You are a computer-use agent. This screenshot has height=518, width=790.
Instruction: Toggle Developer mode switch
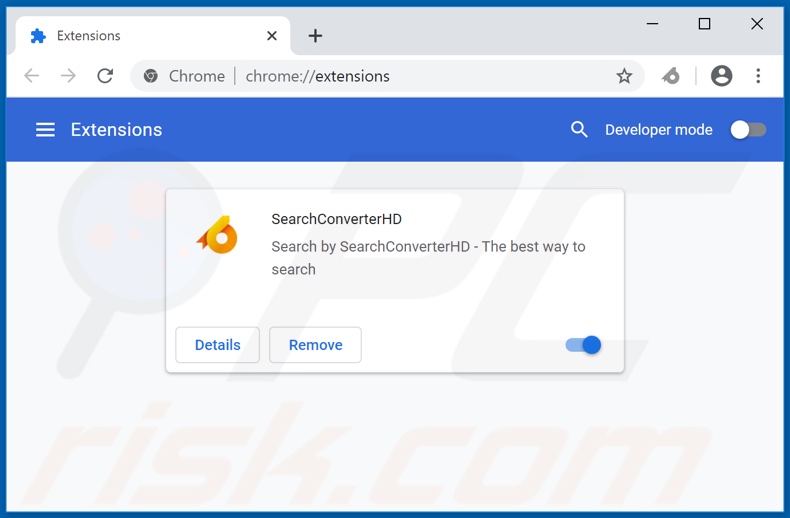[x=748, y=130]
